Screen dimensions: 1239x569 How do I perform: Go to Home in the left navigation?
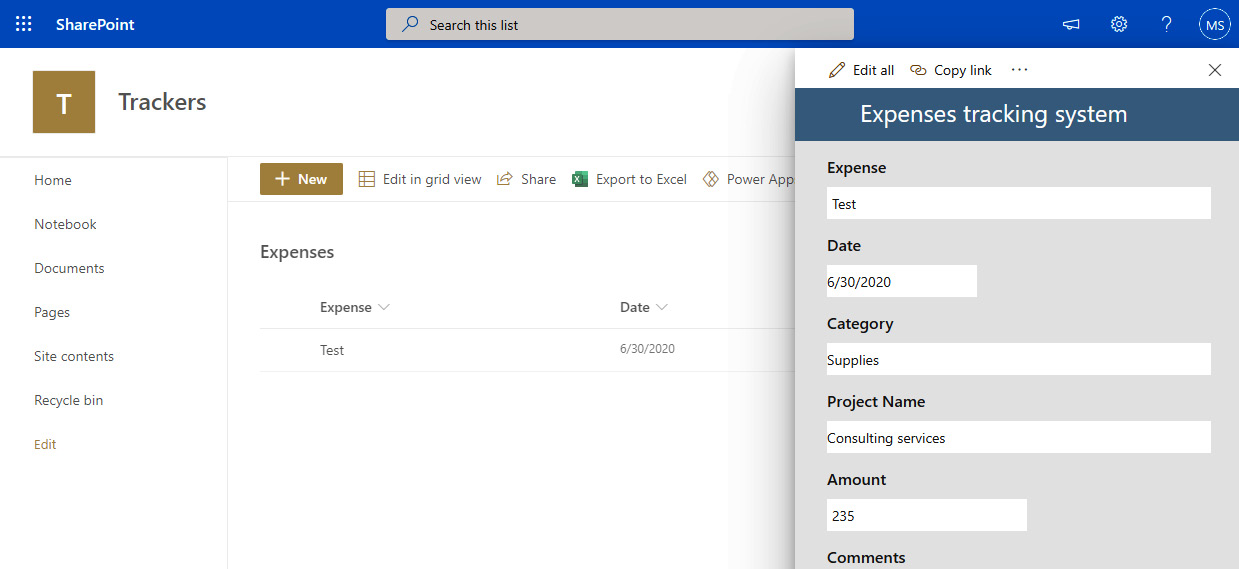53,180
